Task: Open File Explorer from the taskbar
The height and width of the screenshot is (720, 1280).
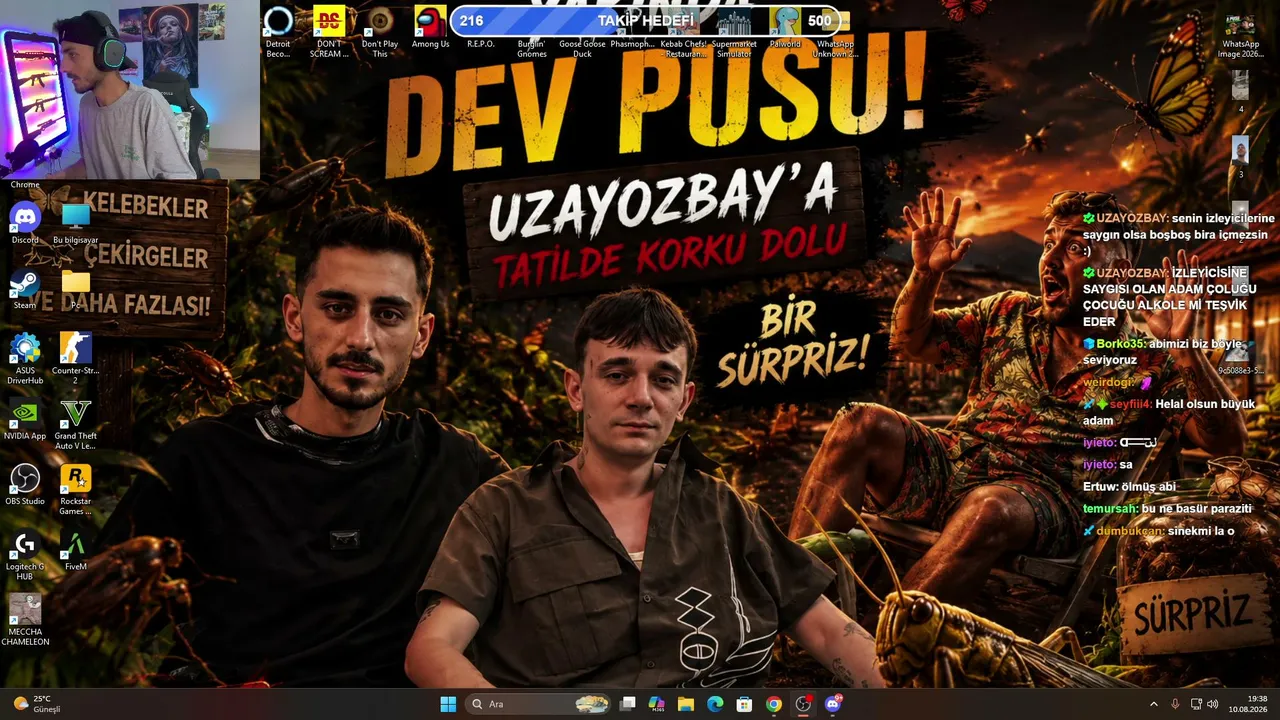Action: coord(686,704)
